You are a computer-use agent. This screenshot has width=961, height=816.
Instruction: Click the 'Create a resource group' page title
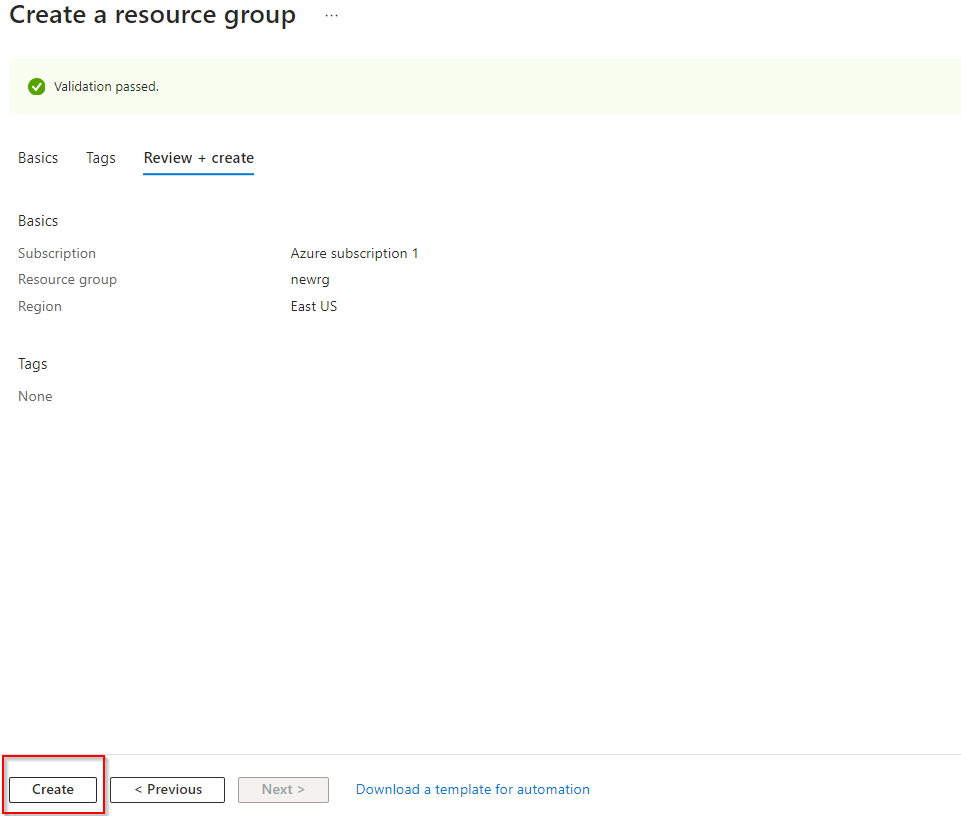point(152,16)
